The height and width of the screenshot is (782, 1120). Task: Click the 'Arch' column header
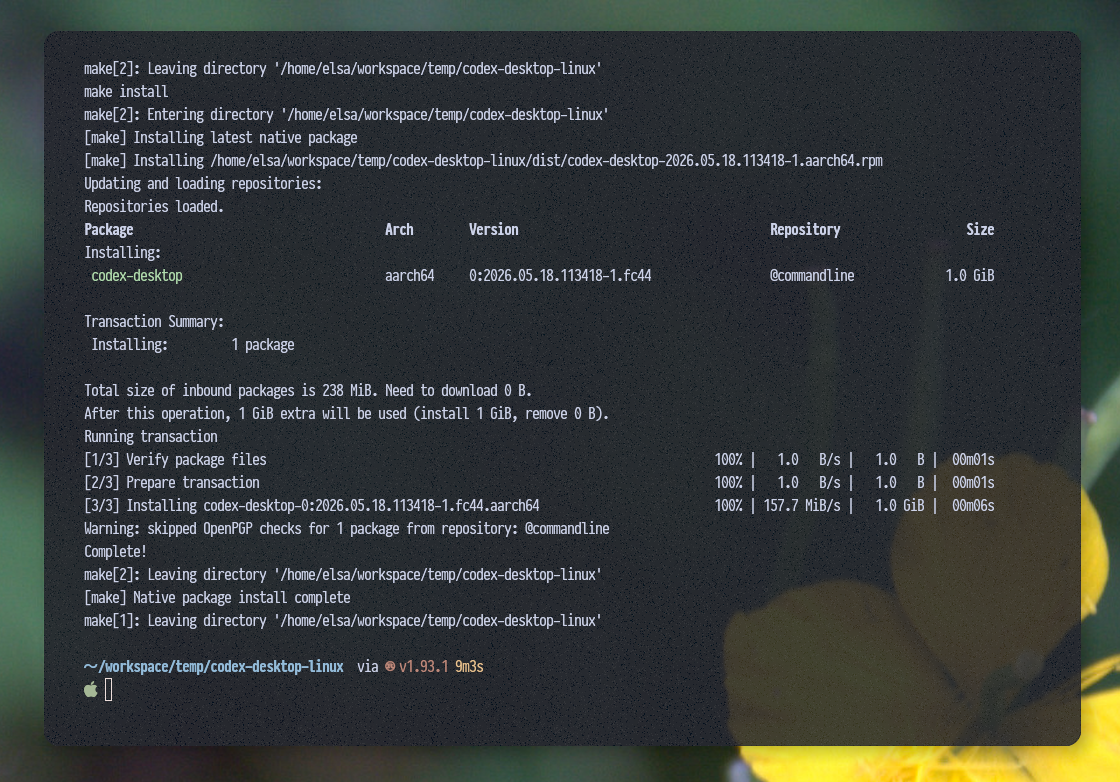[399, 230]
